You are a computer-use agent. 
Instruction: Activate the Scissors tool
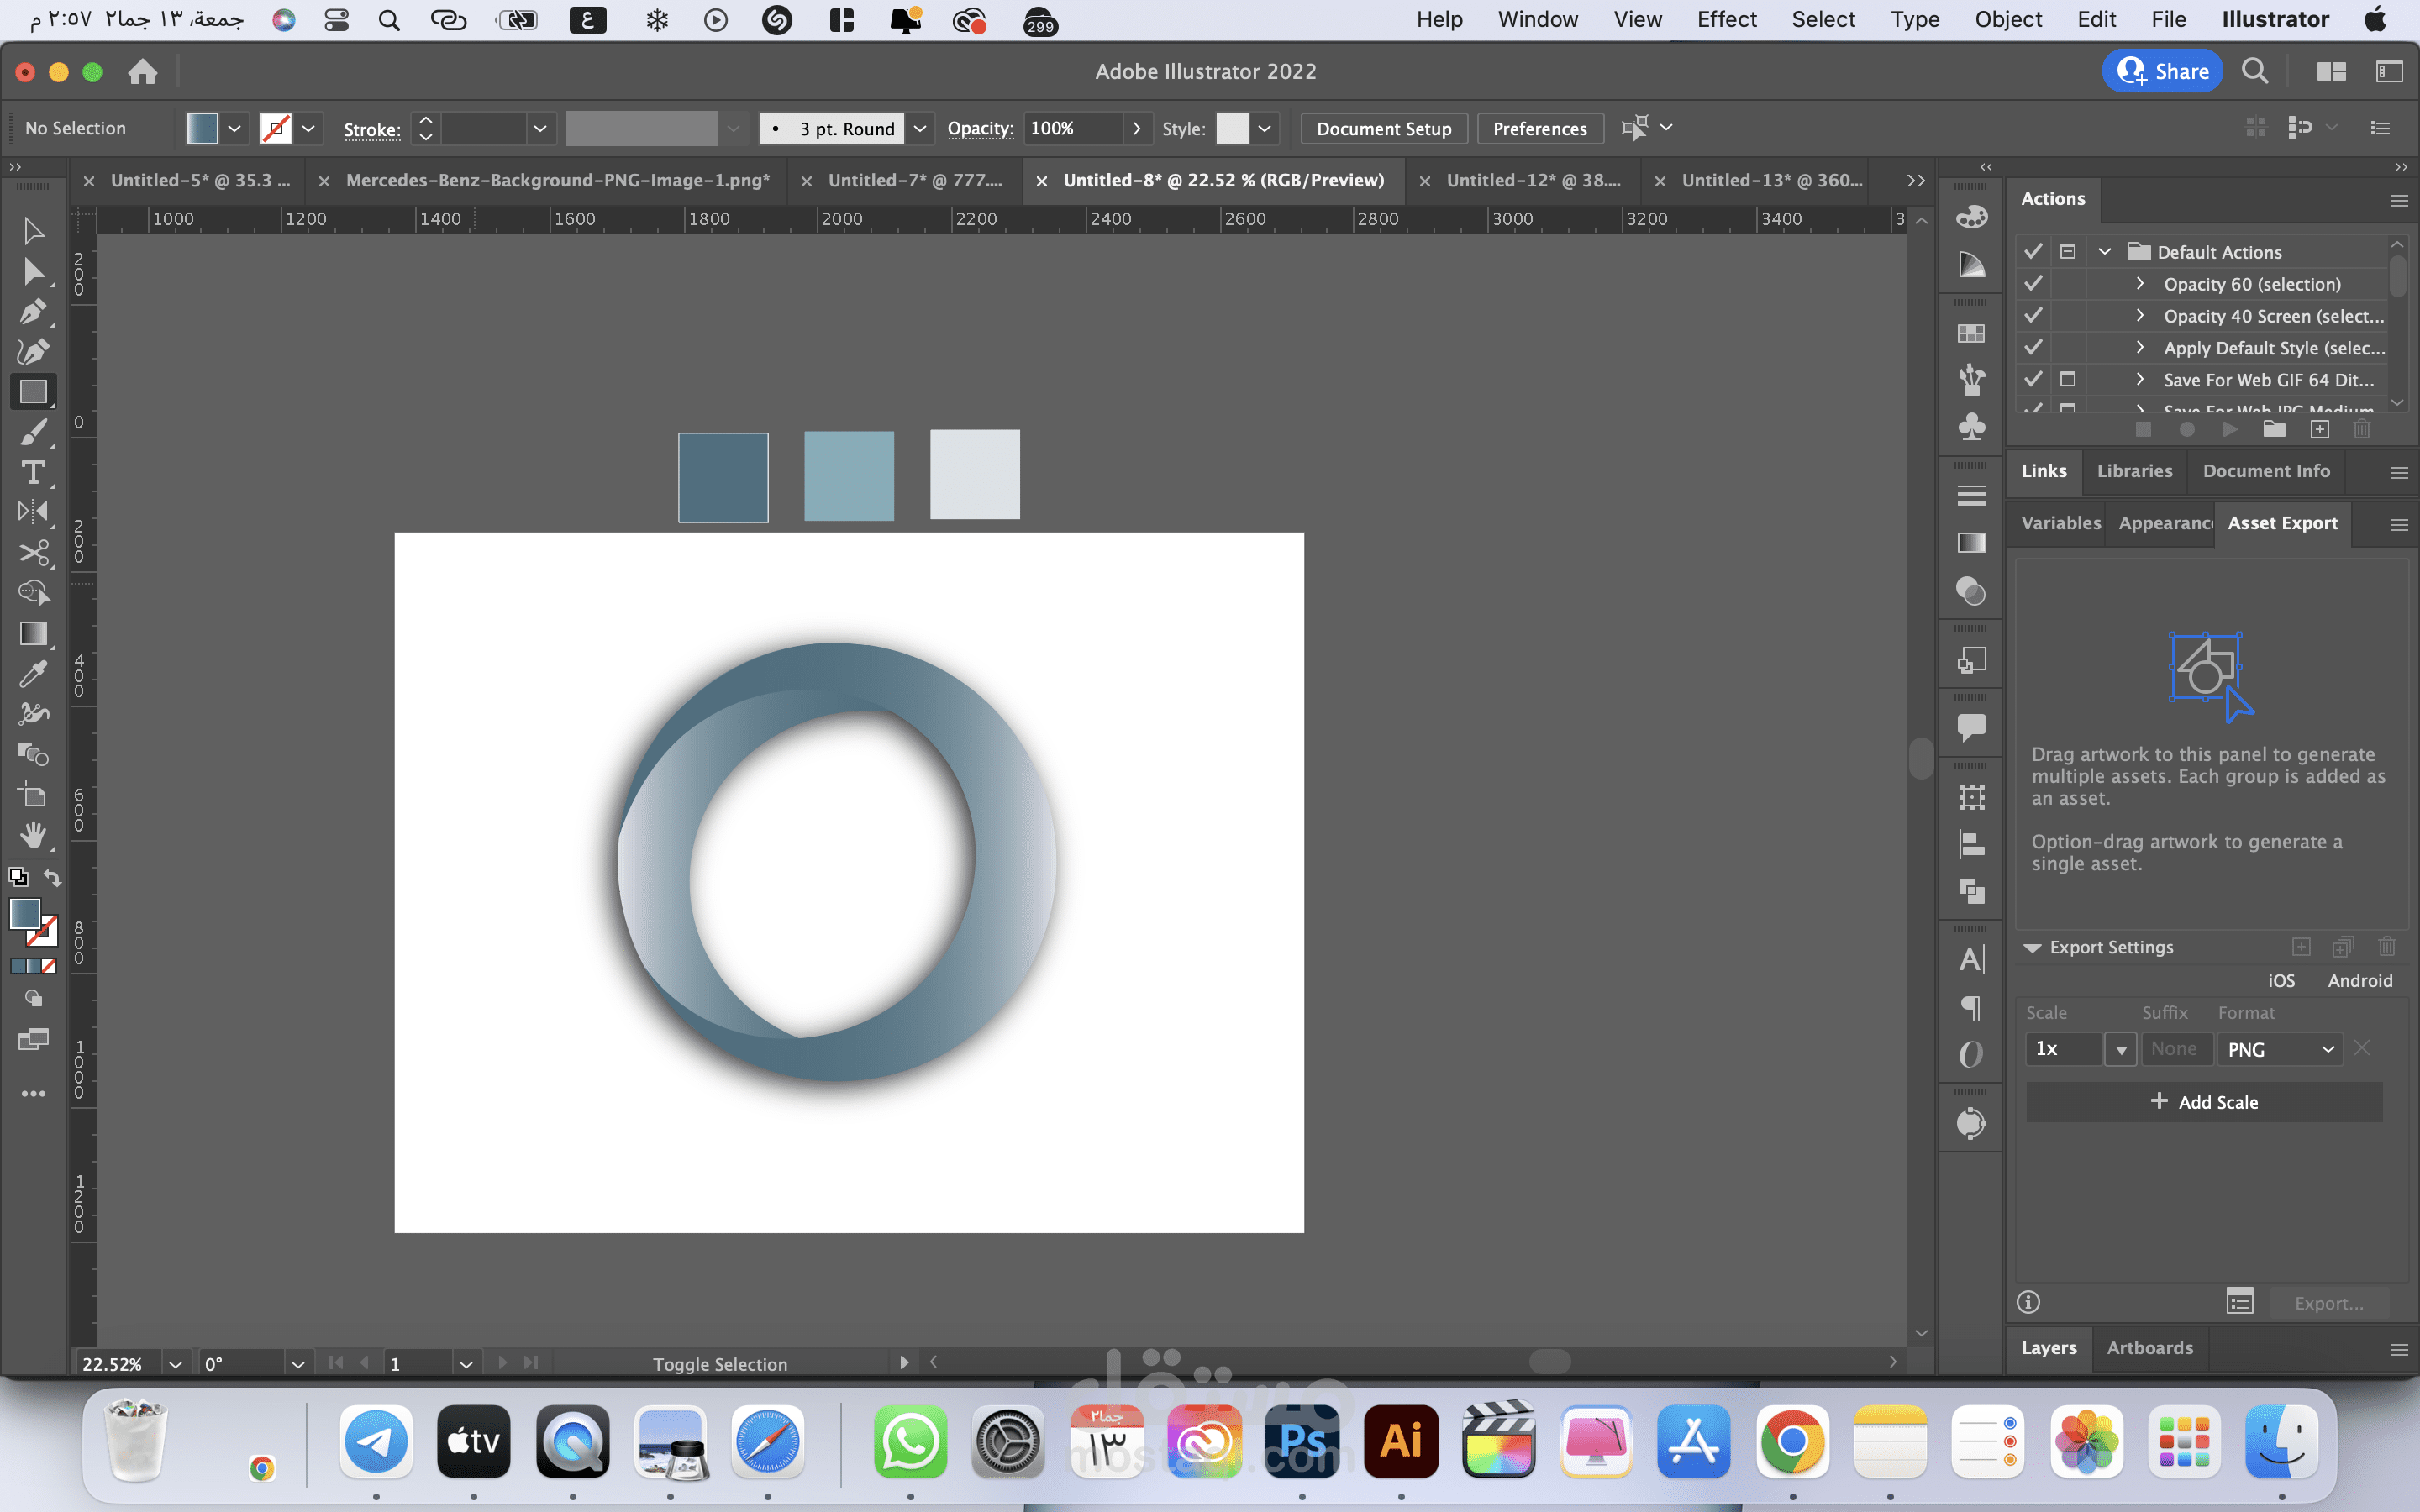point(33,553)
